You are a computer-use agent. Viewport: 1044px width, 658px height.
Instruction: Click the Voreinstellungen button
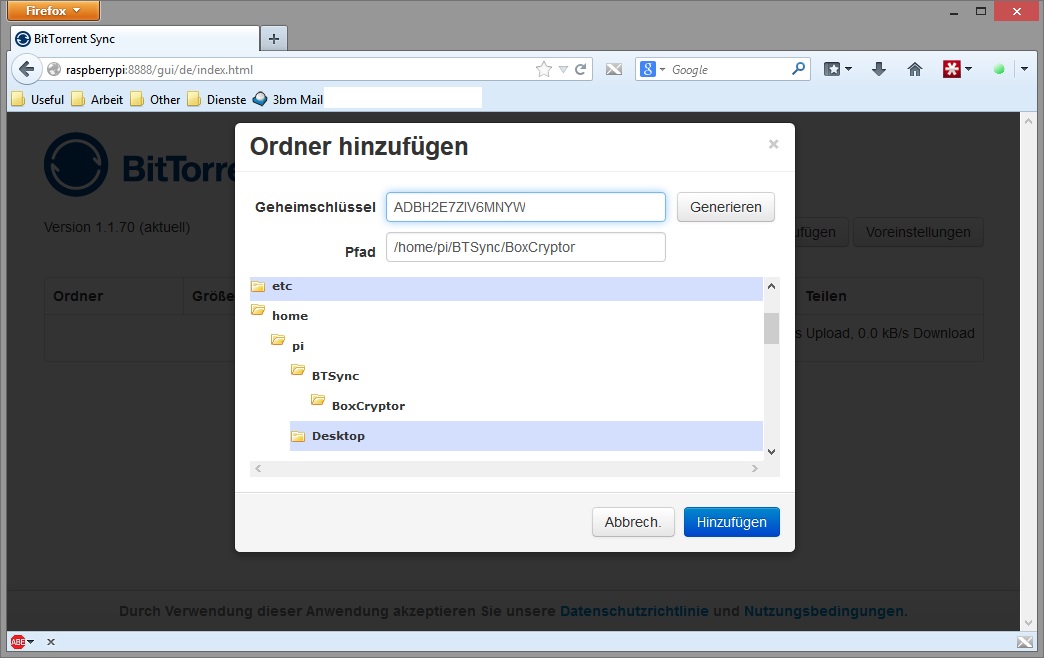click(918, 232)
